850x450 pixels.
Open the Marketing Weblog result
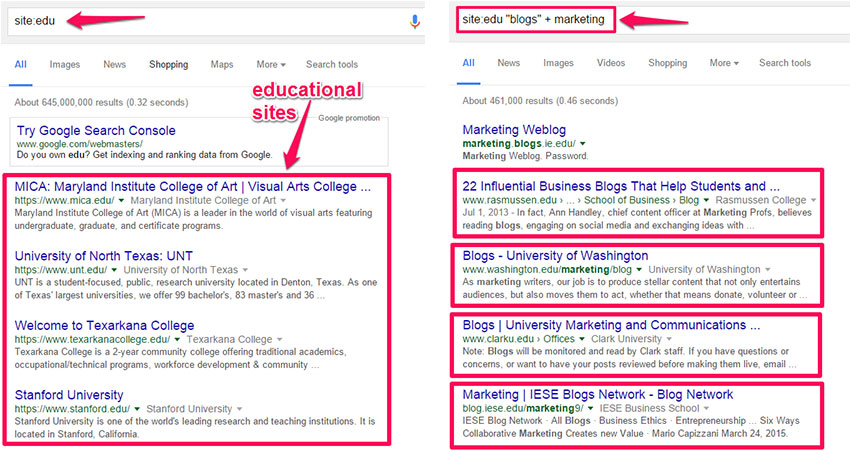[514, 130]
